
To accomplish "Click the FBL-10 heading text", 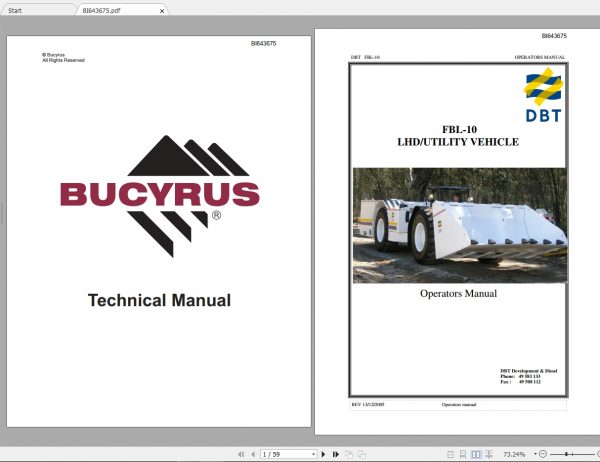I will (459, 129).
